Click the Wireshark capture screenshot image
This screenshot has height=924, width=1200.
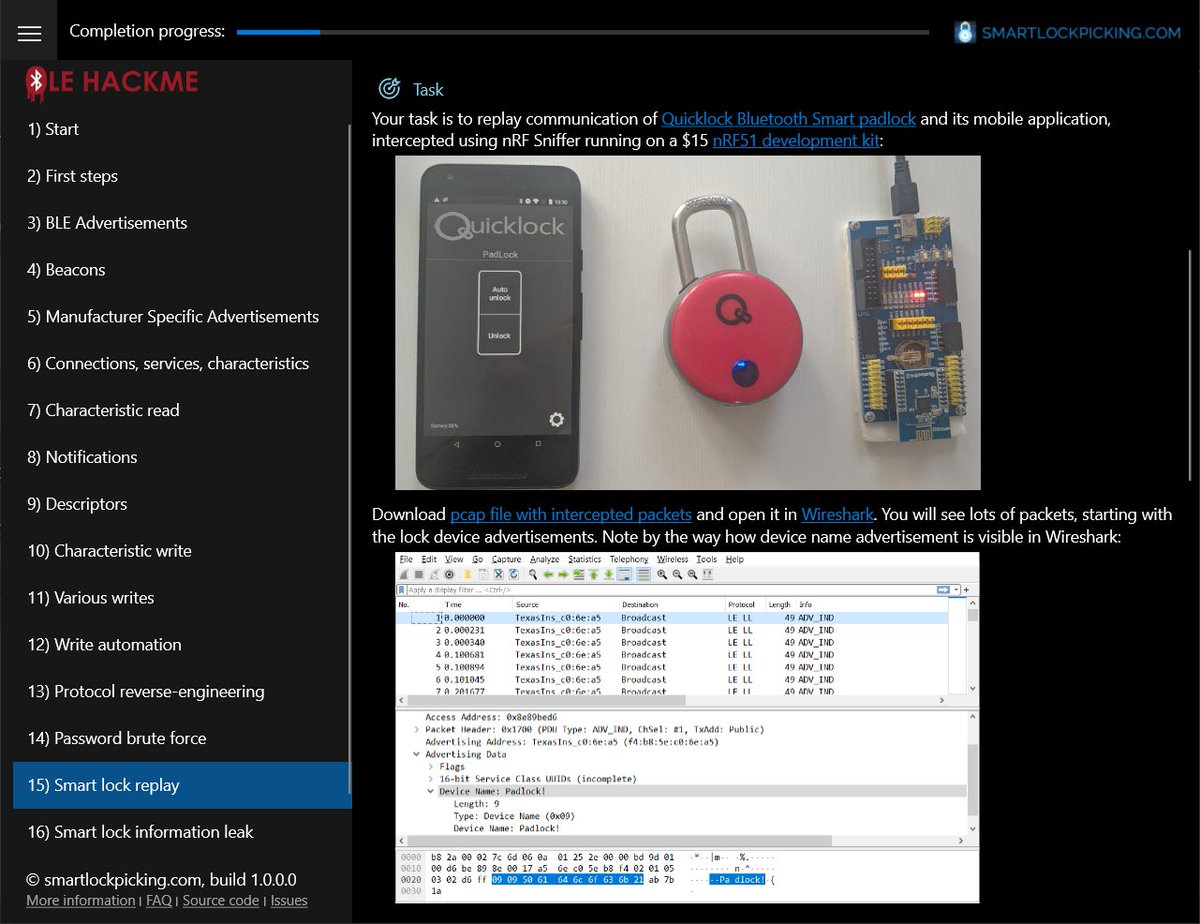point(688,728)
